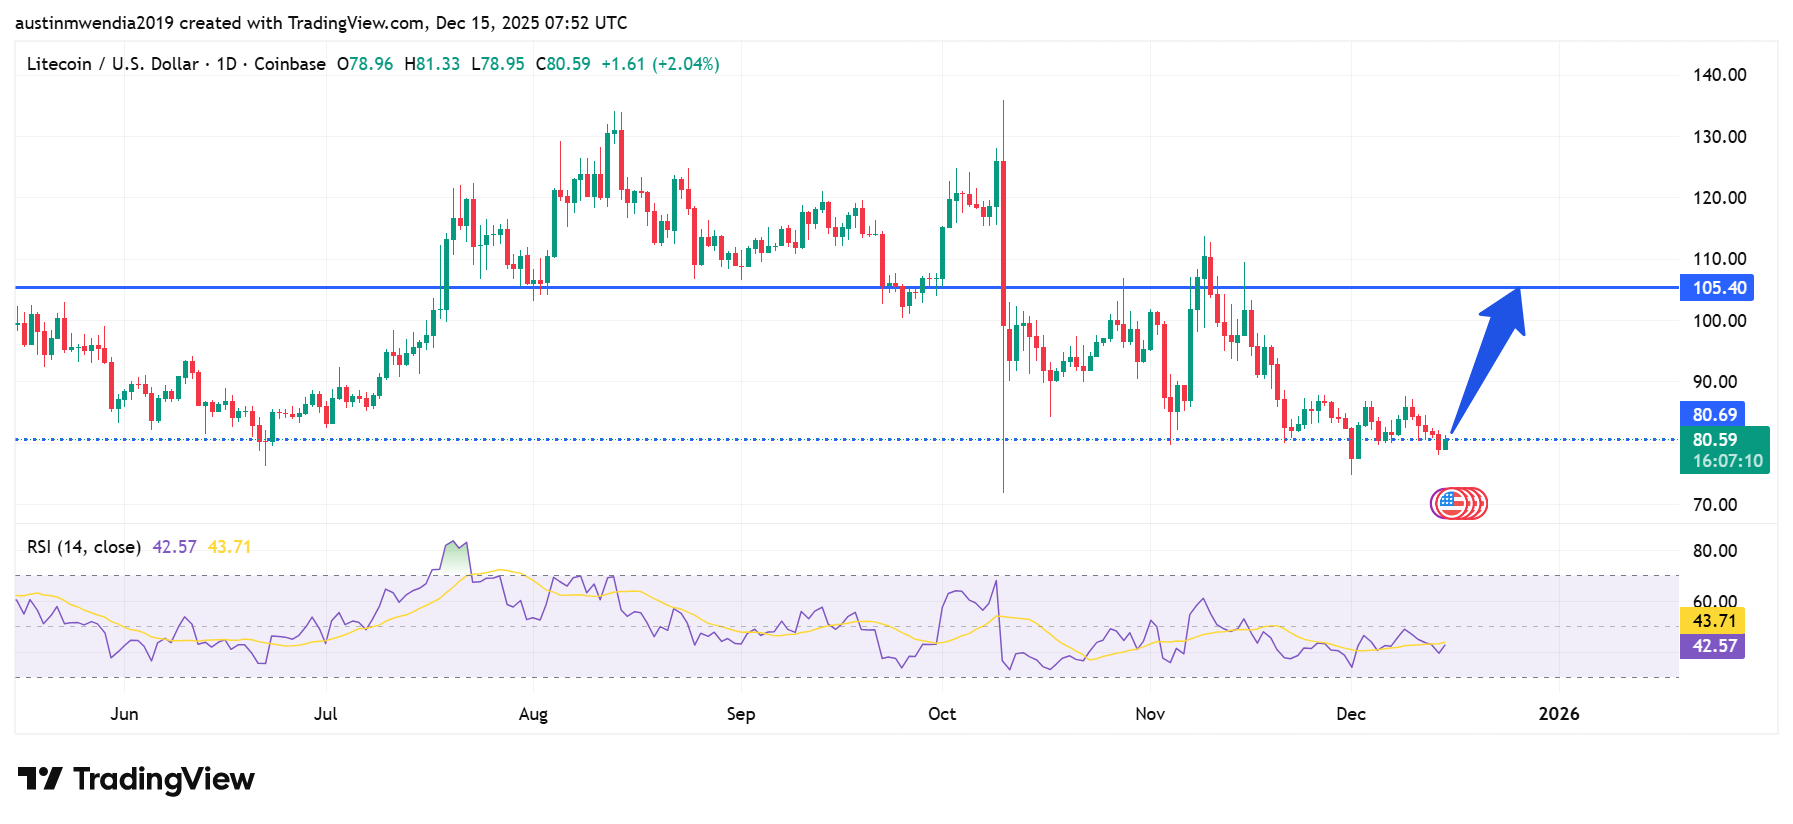1793x824 pixels.
Task: Click the TradingView logo at bottom left
Action: click(x=136, y=779)
